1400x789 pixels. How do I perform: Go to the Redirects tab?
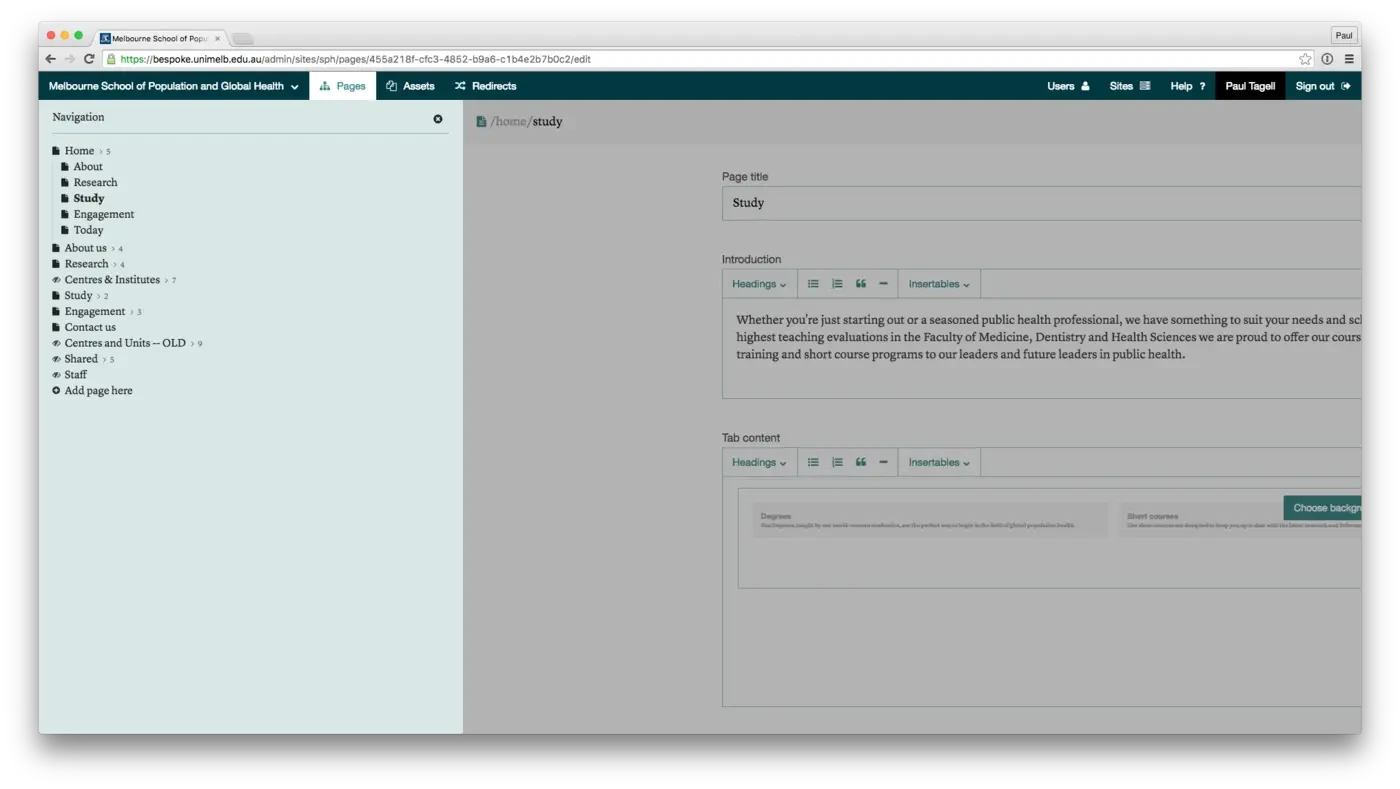[x=485, y=86]
